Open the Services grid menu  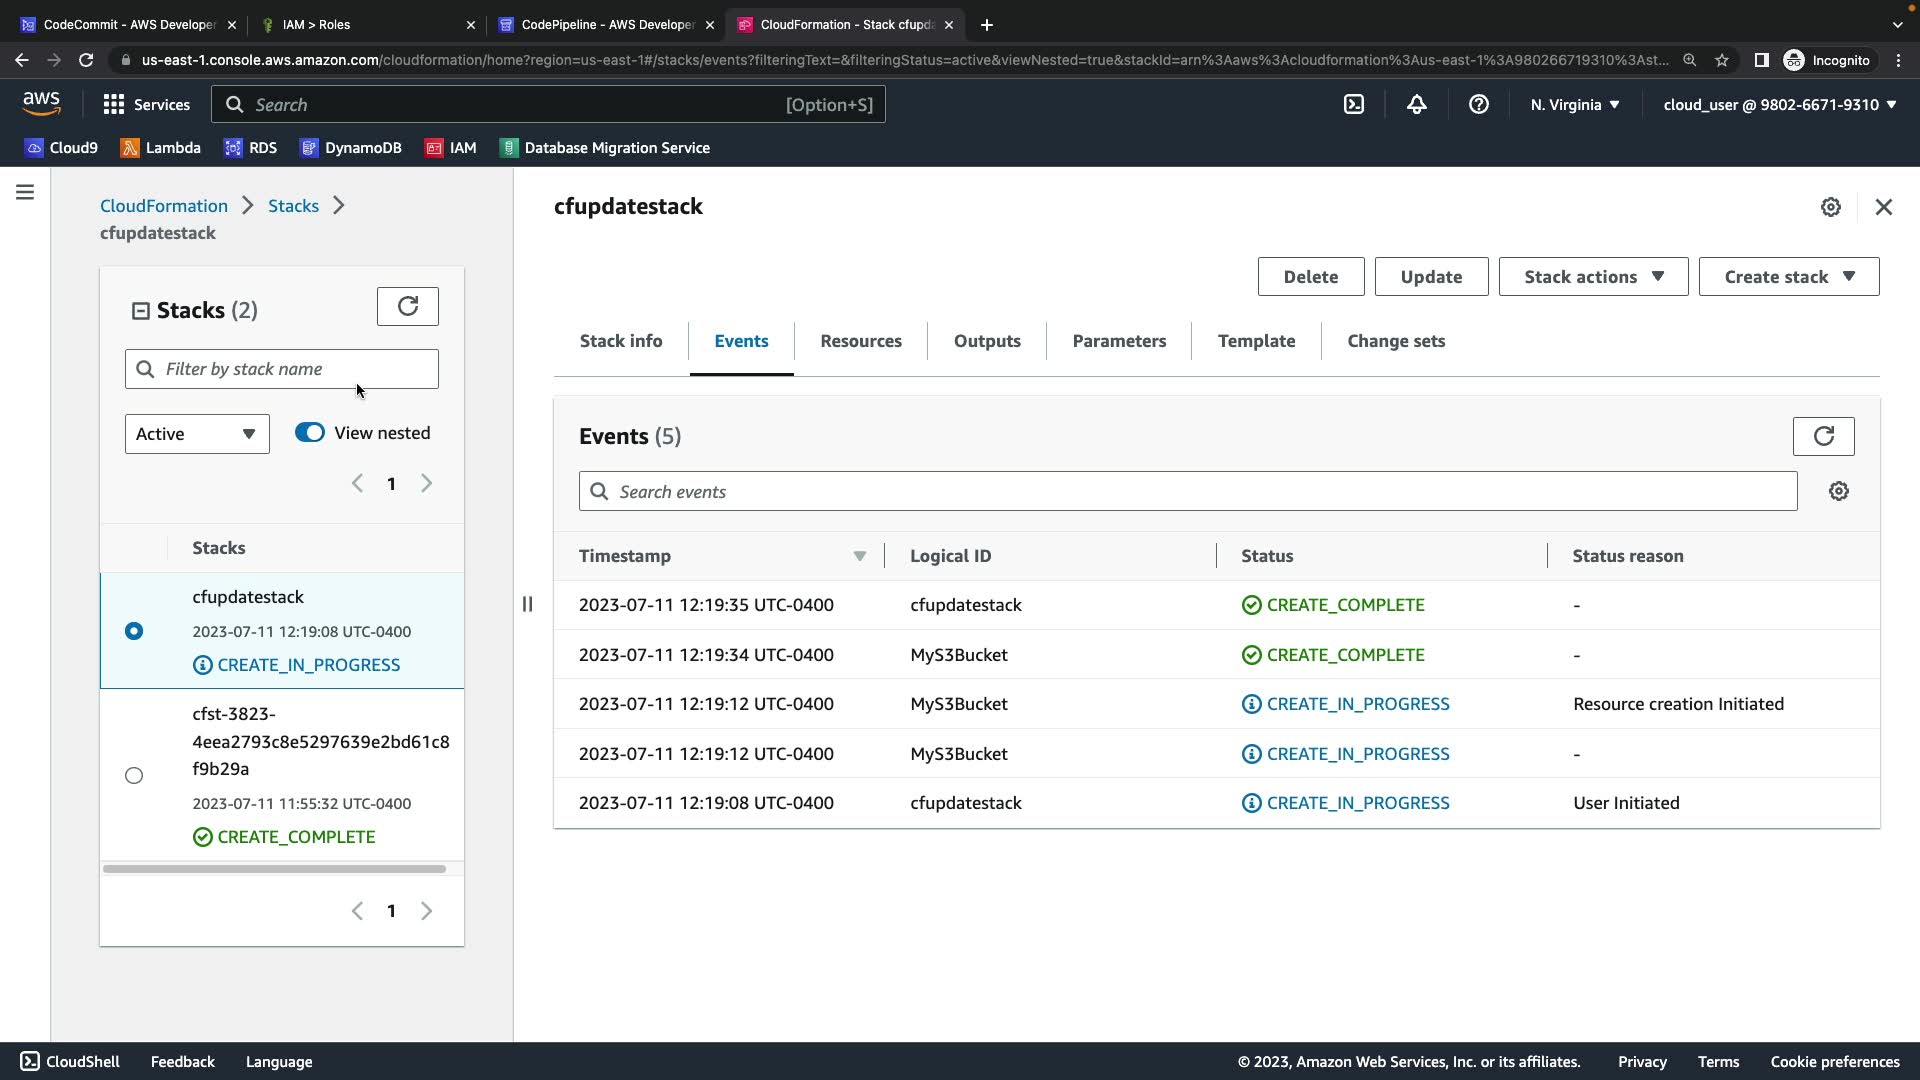[146, 104]
